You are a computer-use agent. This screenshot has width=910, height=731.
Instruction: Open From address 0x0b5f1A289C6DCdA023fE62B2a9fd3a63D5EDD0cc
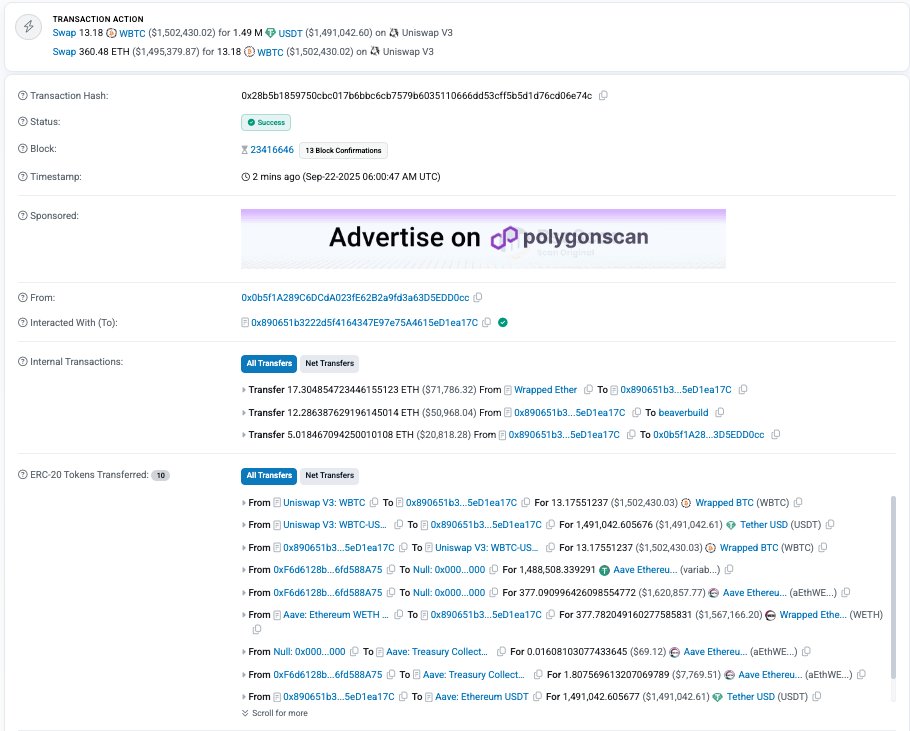pos(355,298)
